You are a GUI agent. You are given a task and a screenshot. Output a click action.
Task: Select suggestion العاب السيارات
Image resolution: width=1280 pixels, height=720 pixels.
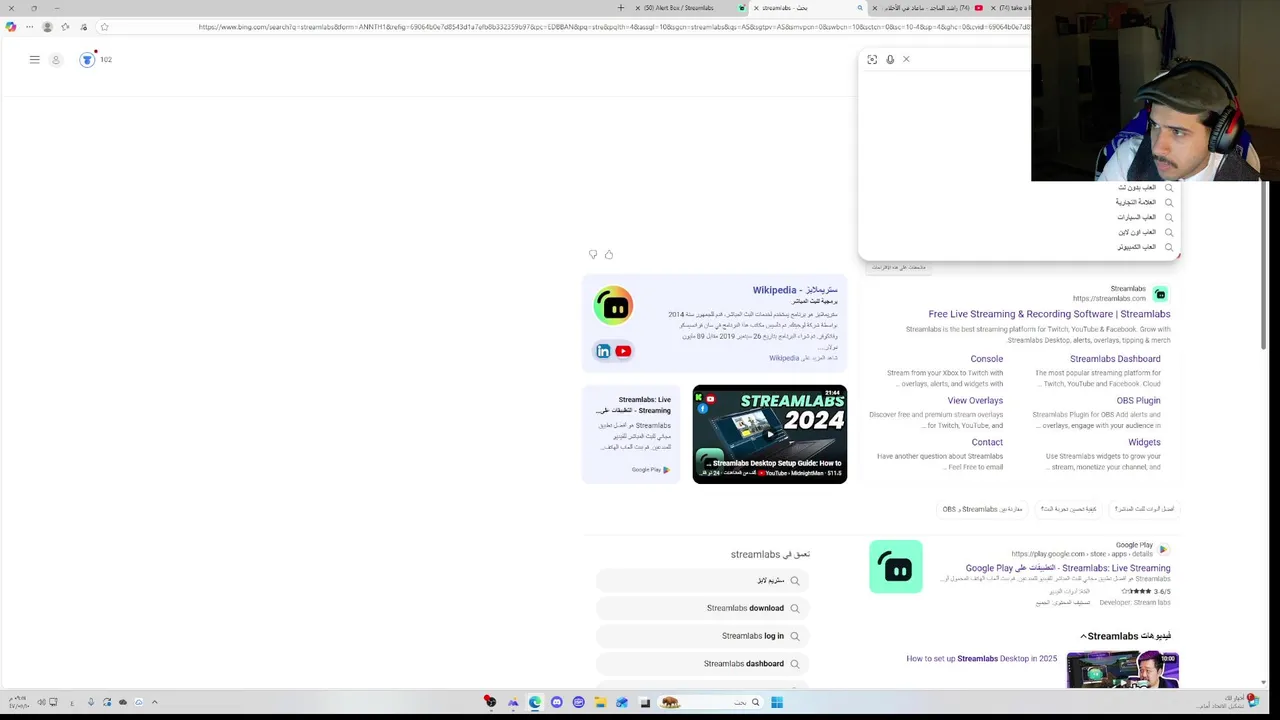point(1137,217)
